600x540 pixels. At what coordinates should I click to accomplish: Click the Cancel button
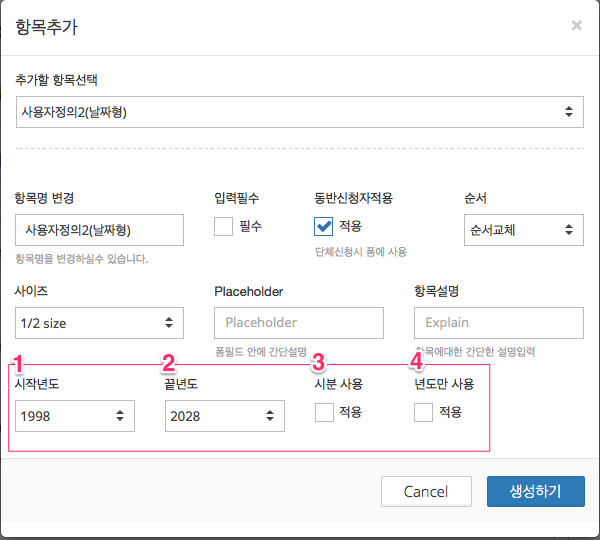[426, 491]
